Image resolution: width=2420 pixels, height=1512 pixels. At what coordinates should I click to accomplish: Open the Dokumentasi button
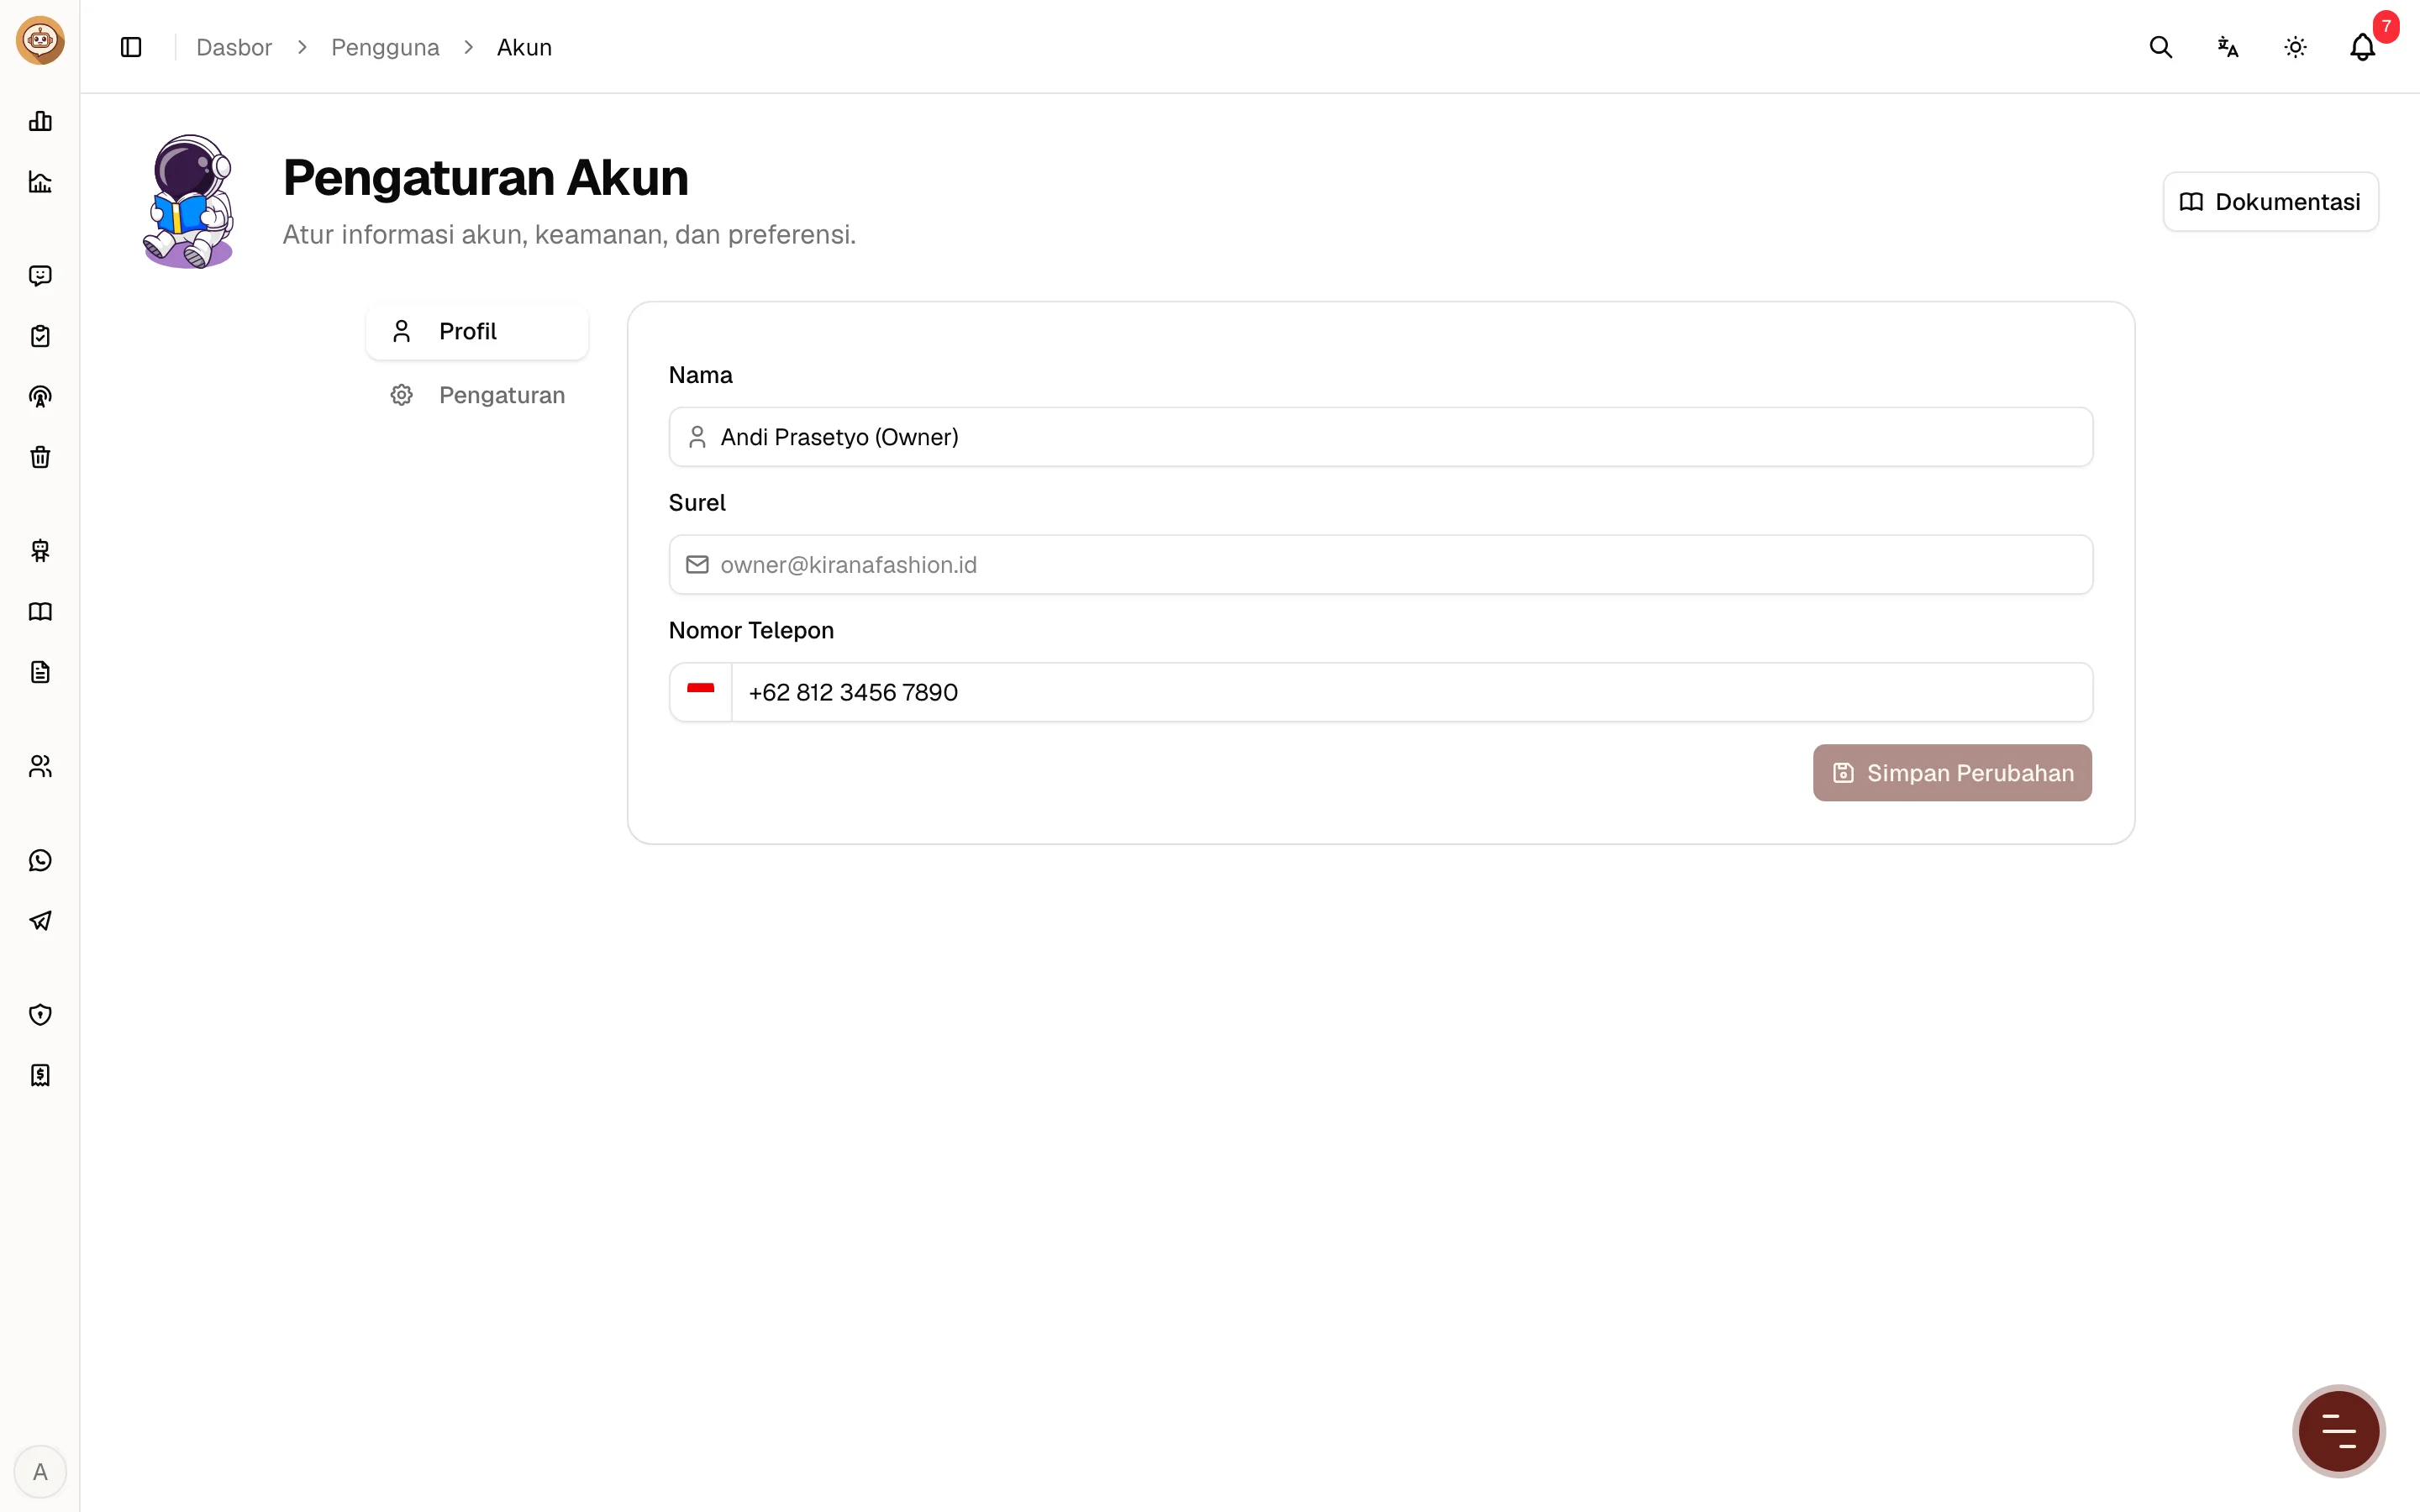click(2270, 202)
